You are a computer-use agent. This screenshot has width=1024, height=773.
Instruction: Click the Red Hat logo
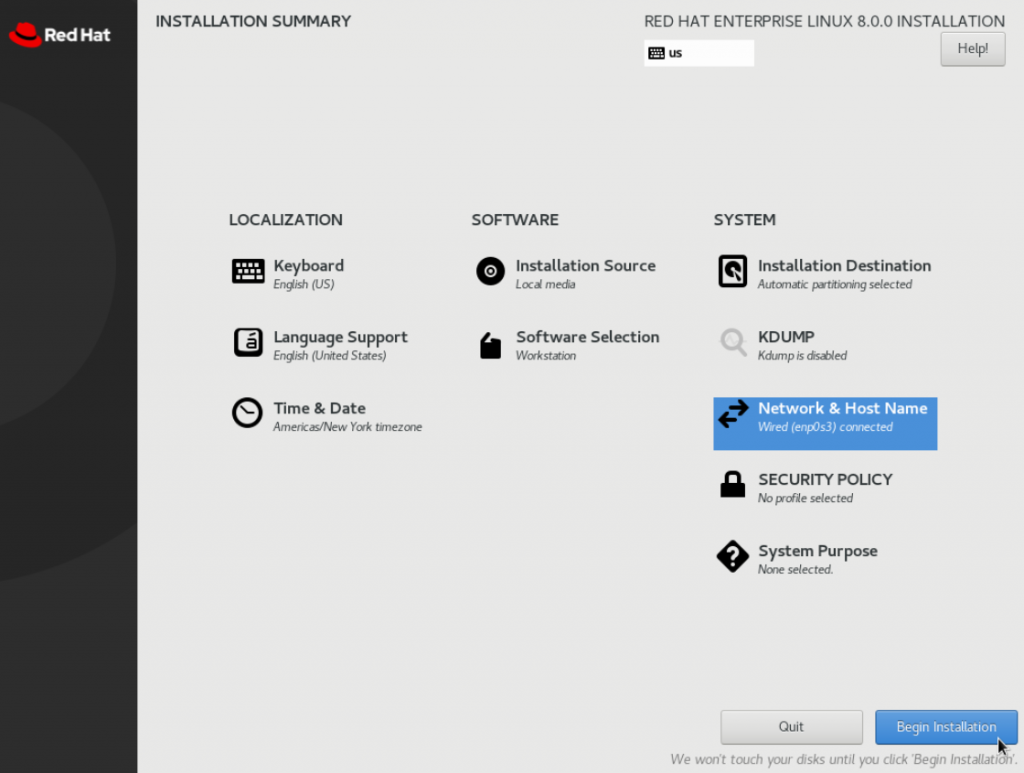[60, 35]
